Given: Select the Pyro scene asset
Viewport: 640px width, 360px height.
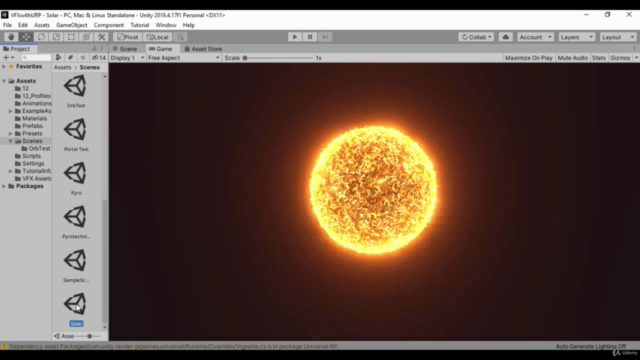Looking at the screenshot, I should tap(76, 178).
